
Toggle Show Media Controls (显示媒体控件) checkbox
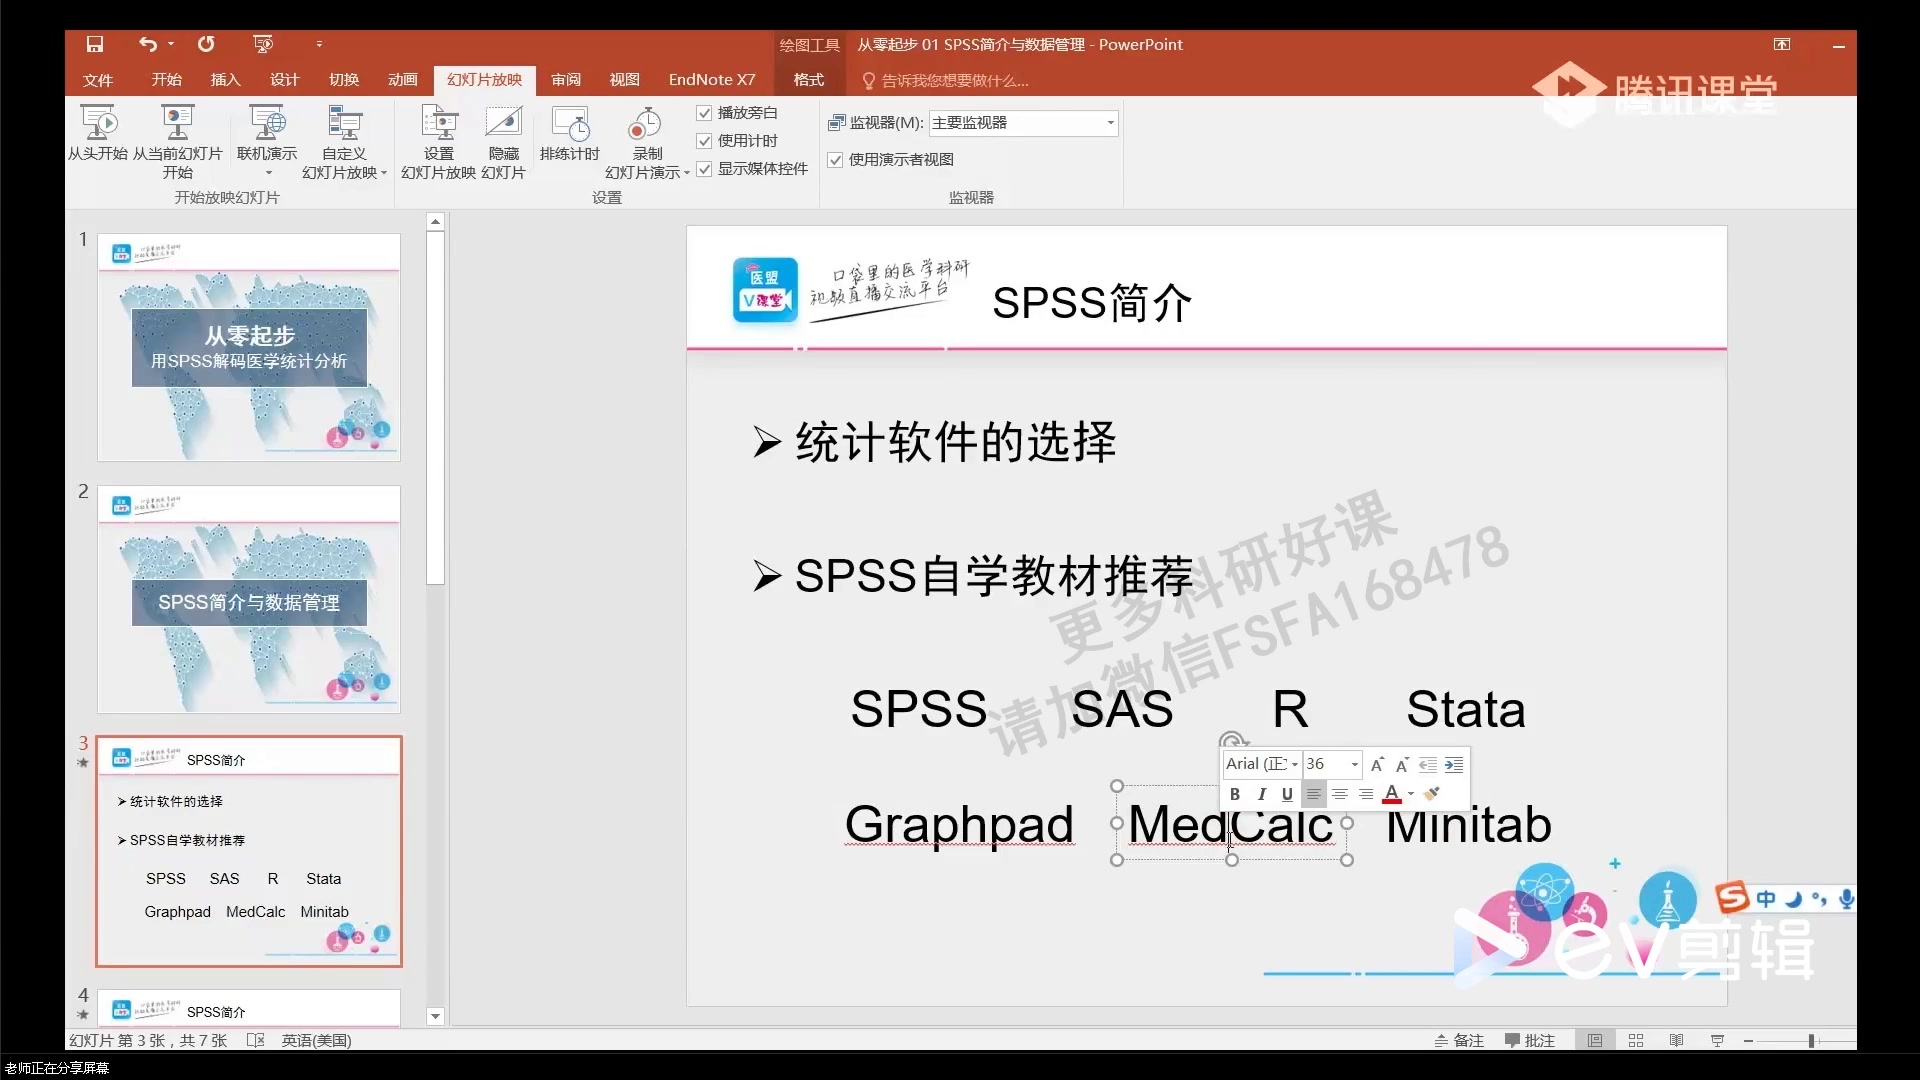[704, 169]
